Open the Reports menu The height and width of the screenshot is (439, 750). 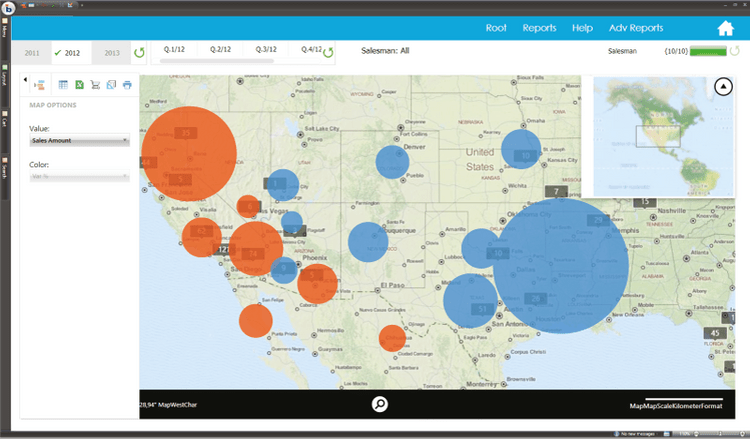(x=539, y=28)
